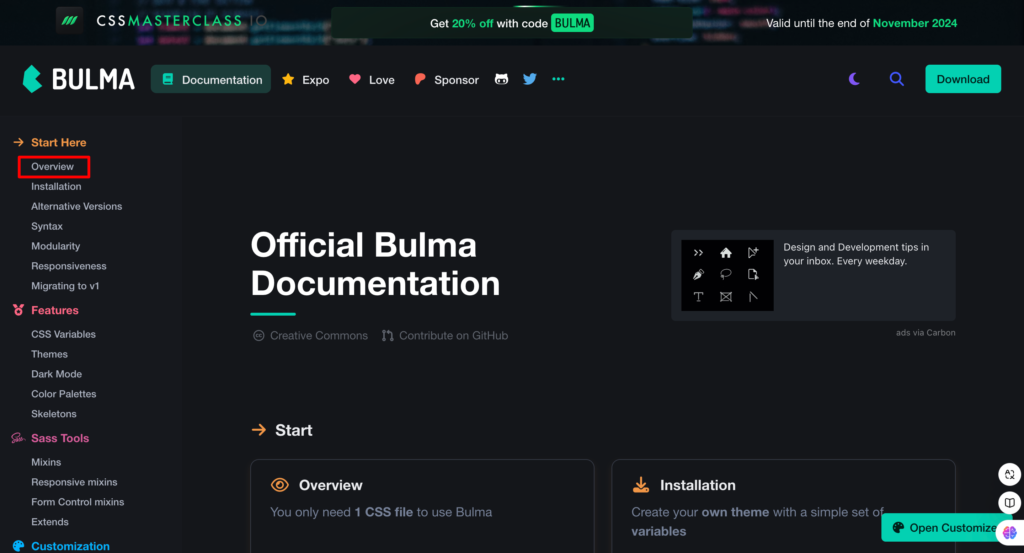Open the Creative Commons link
The height and width of the screenshot is (553, 1024).
(x=310, y=336)
